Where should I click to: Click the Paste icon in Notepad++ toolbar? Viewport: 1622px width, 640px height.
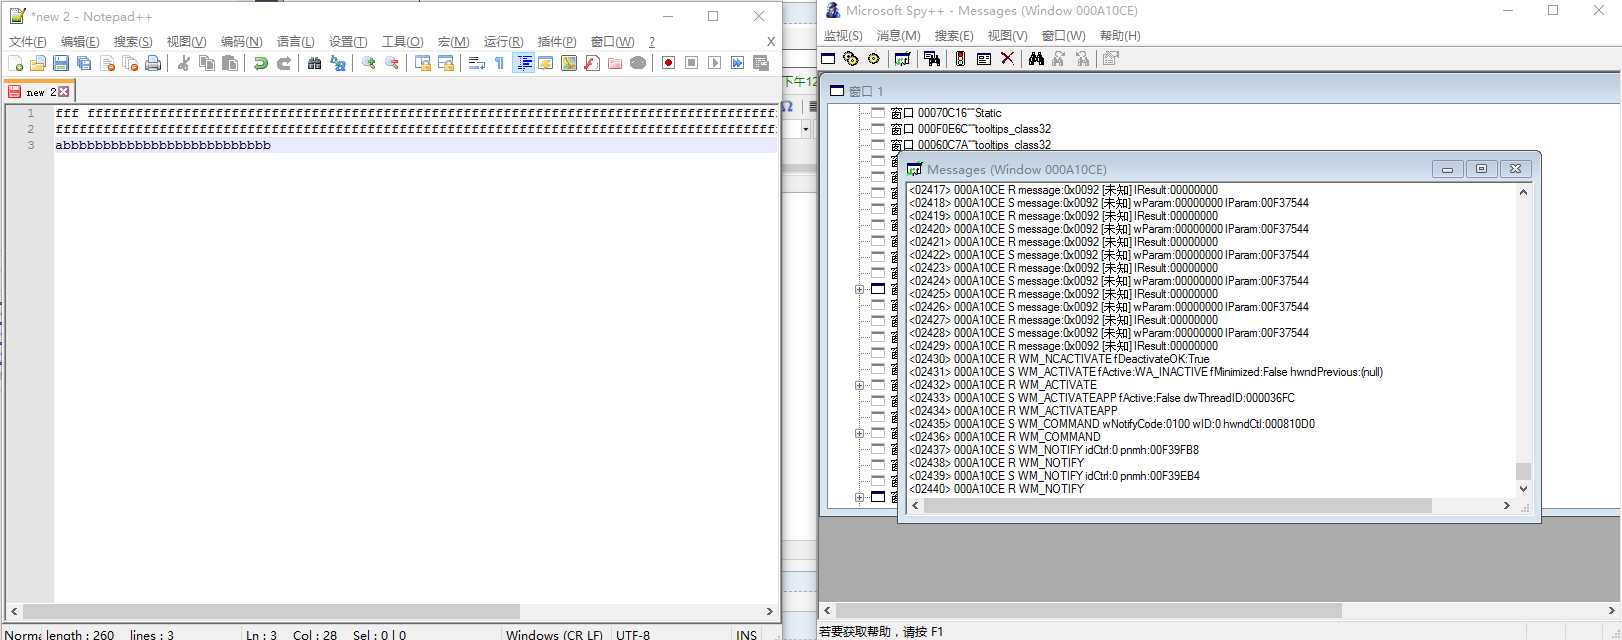[230, 63]
